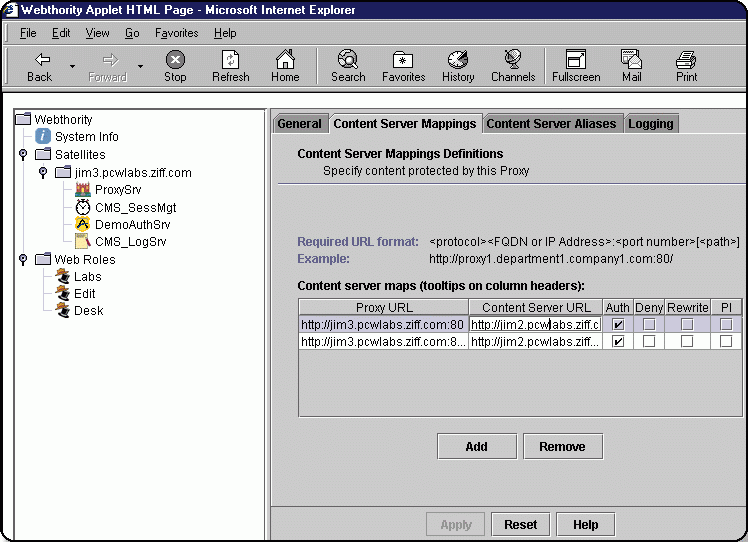Select the System Info icon in tree

pyautogui.click(x=43, y=136)
